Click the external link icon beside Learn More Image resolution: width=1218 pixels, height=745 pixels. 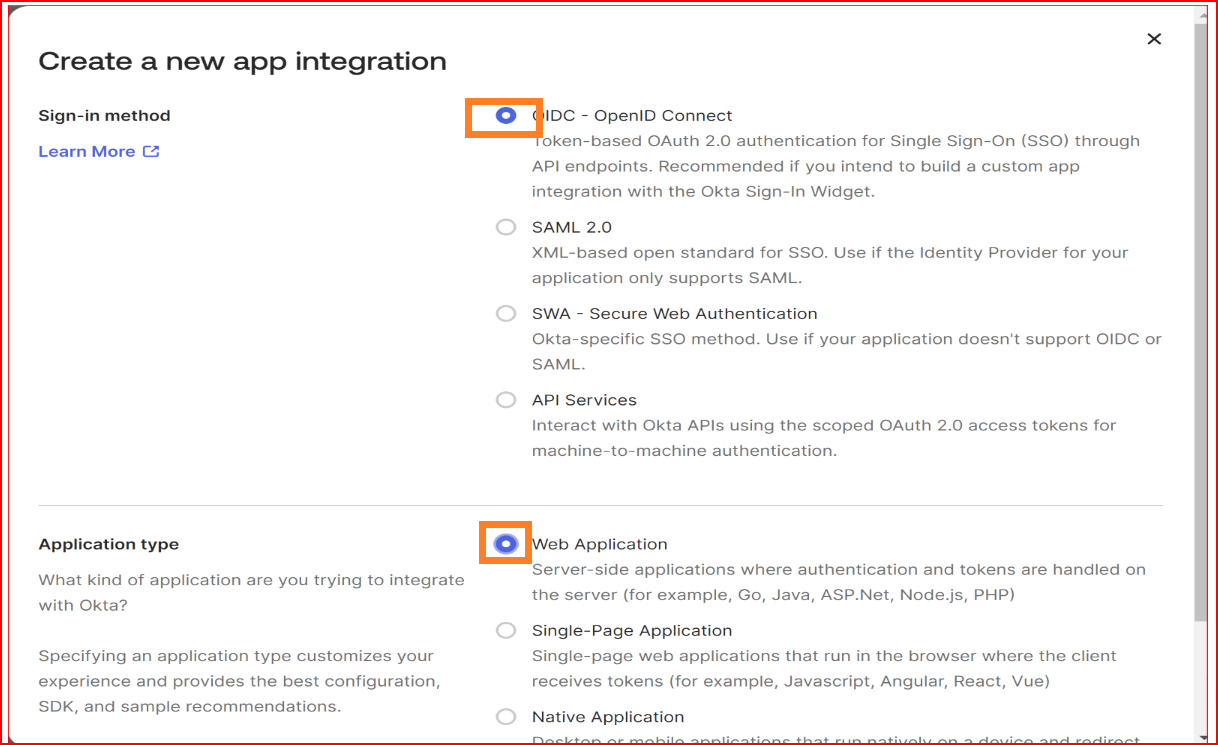point(151,152)
